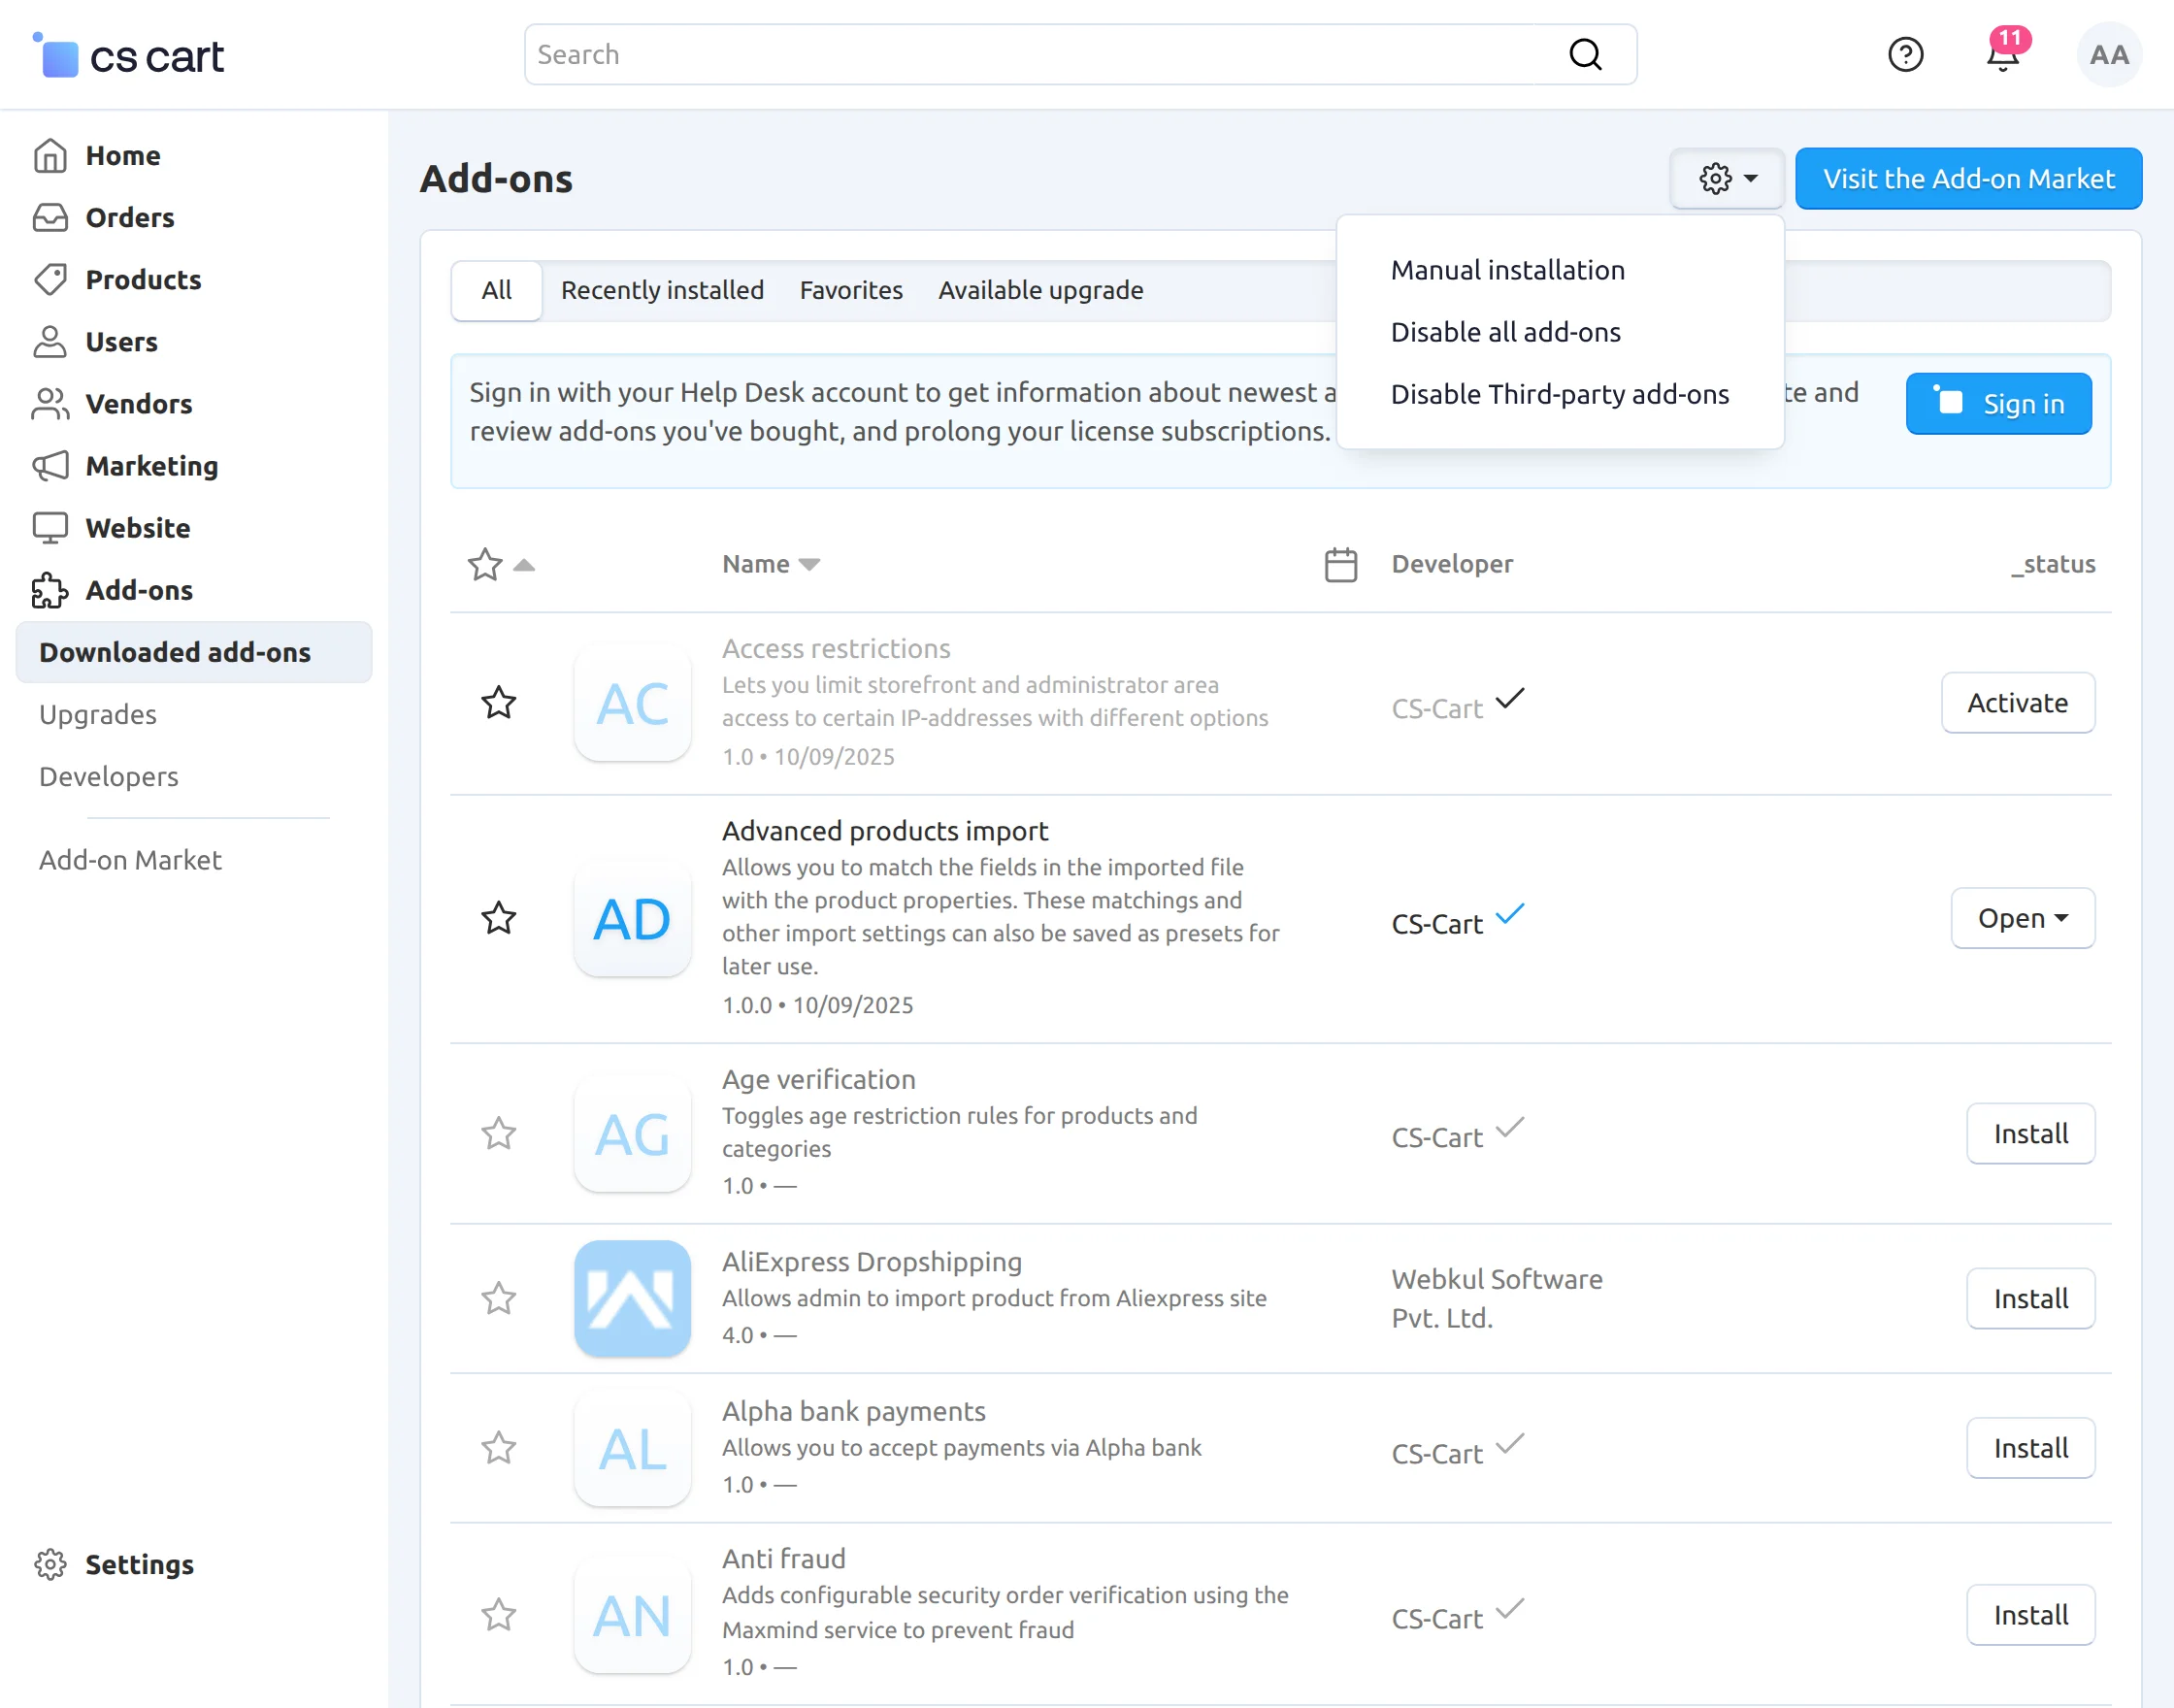This screenshot has width=2174, height=1708.
Task: Favorite the Access restrictions add-on star
Action: pos(498,703)
